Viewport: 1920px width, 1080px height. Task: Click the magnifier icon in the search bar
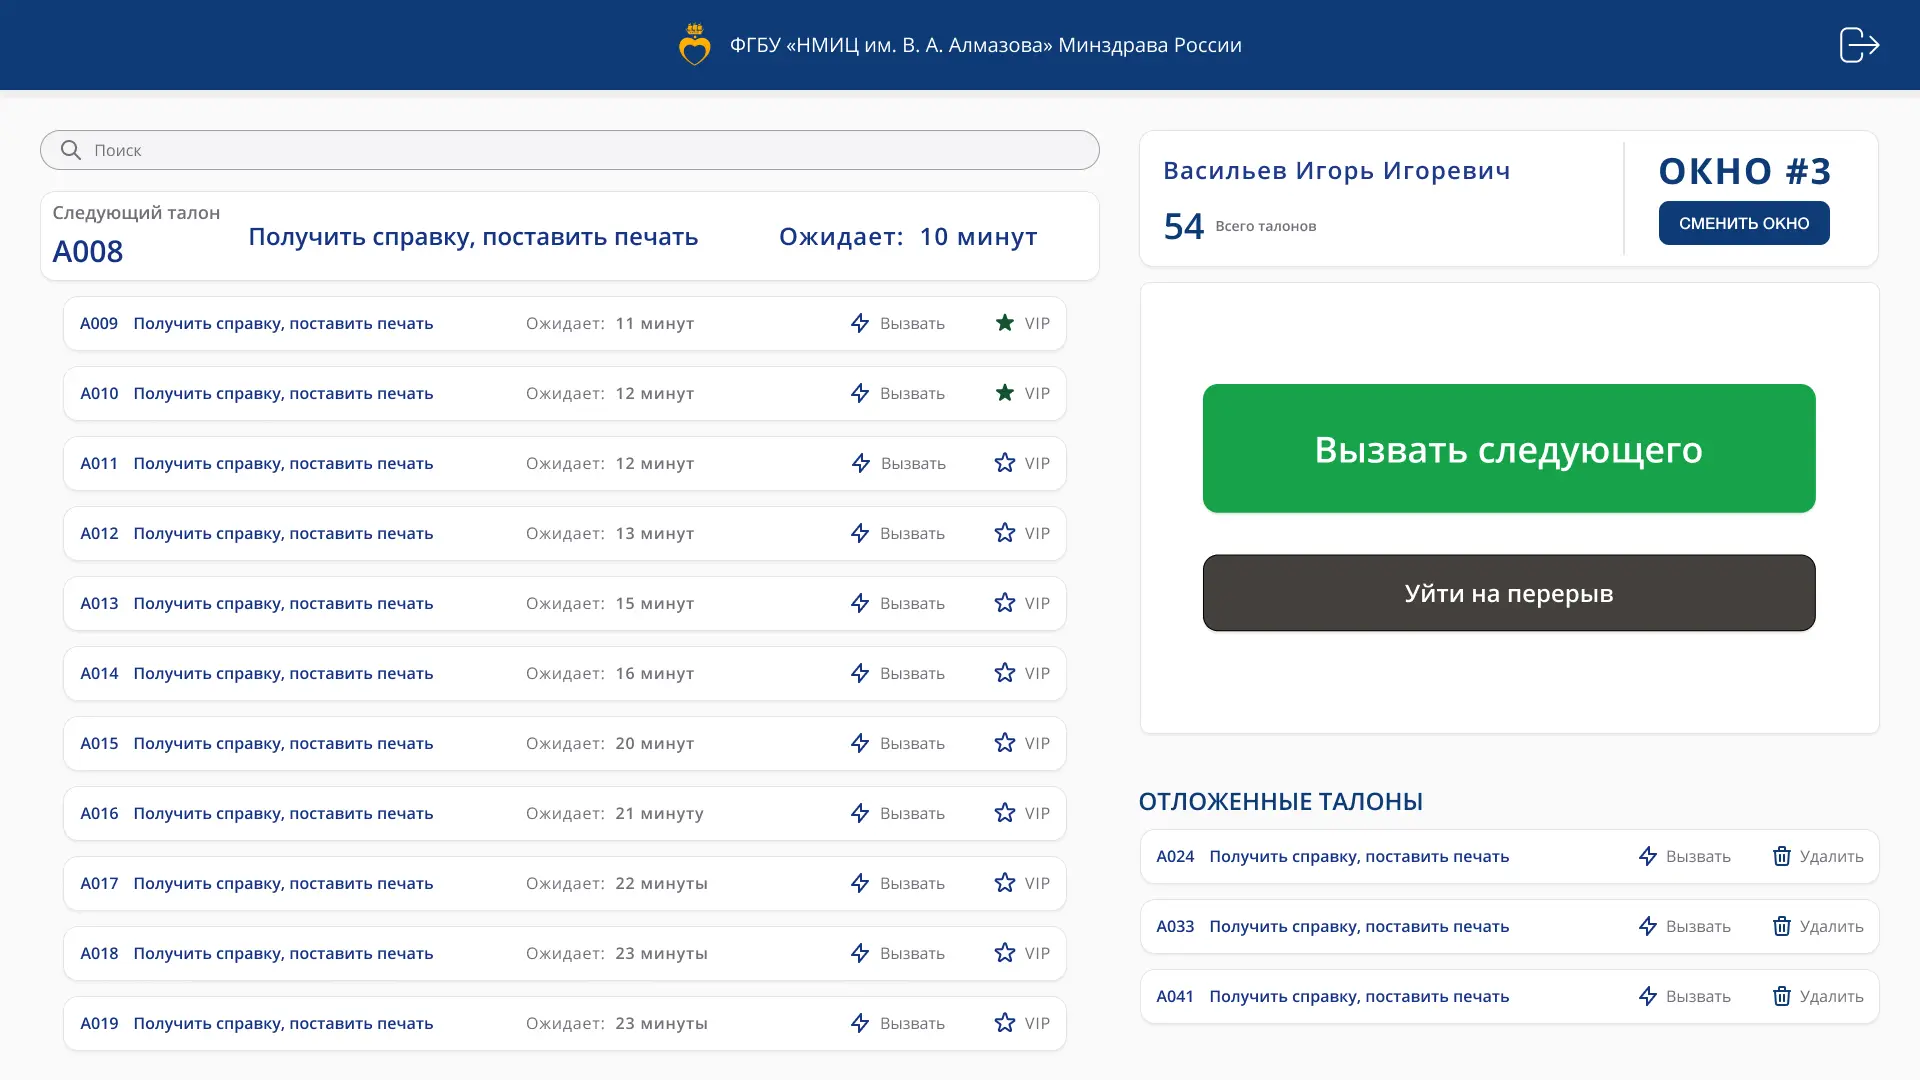pyautogui.click(x=70, y=150)
